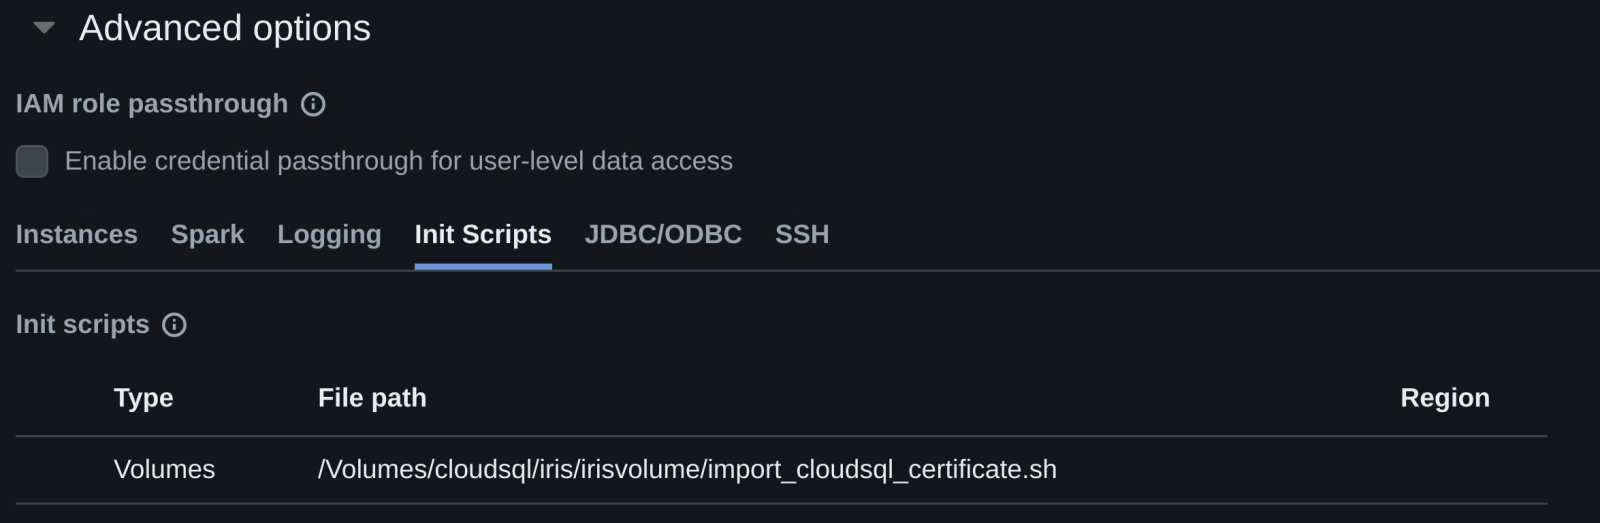1600x523 pixels.
Task: Switch to the Instances tab
Action: (77, 234)
